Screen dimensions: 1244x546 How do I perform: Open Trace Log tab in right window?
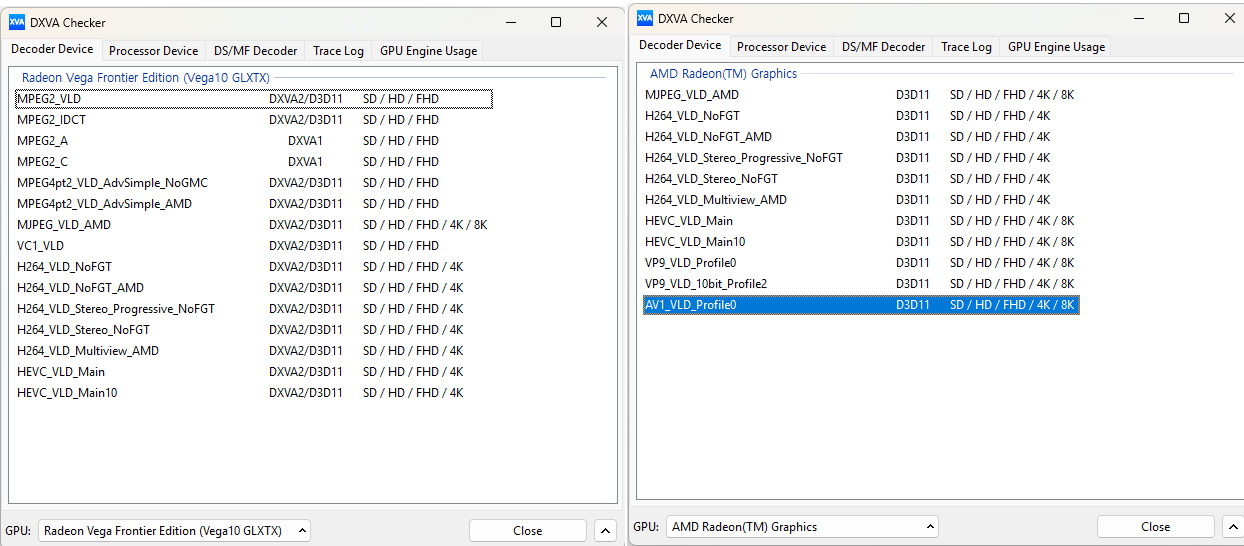[x=966, y=47]
